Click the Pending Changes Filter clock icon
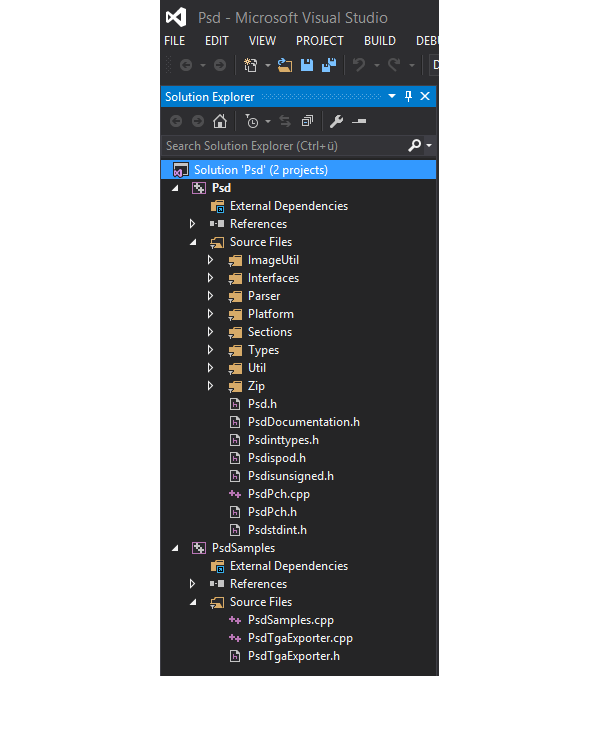The width and height of the screenshot is (600, 740). tap(252, 121)
